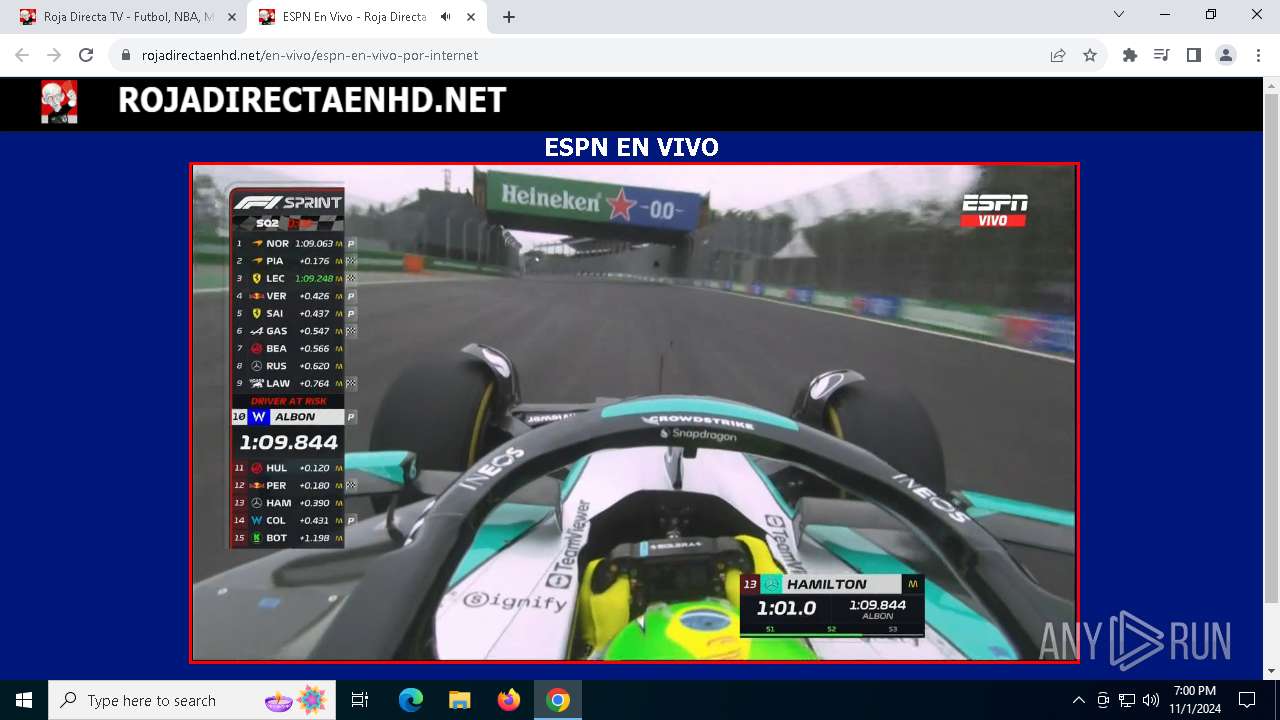Open the network status tray icon

tap(1127, 700)
